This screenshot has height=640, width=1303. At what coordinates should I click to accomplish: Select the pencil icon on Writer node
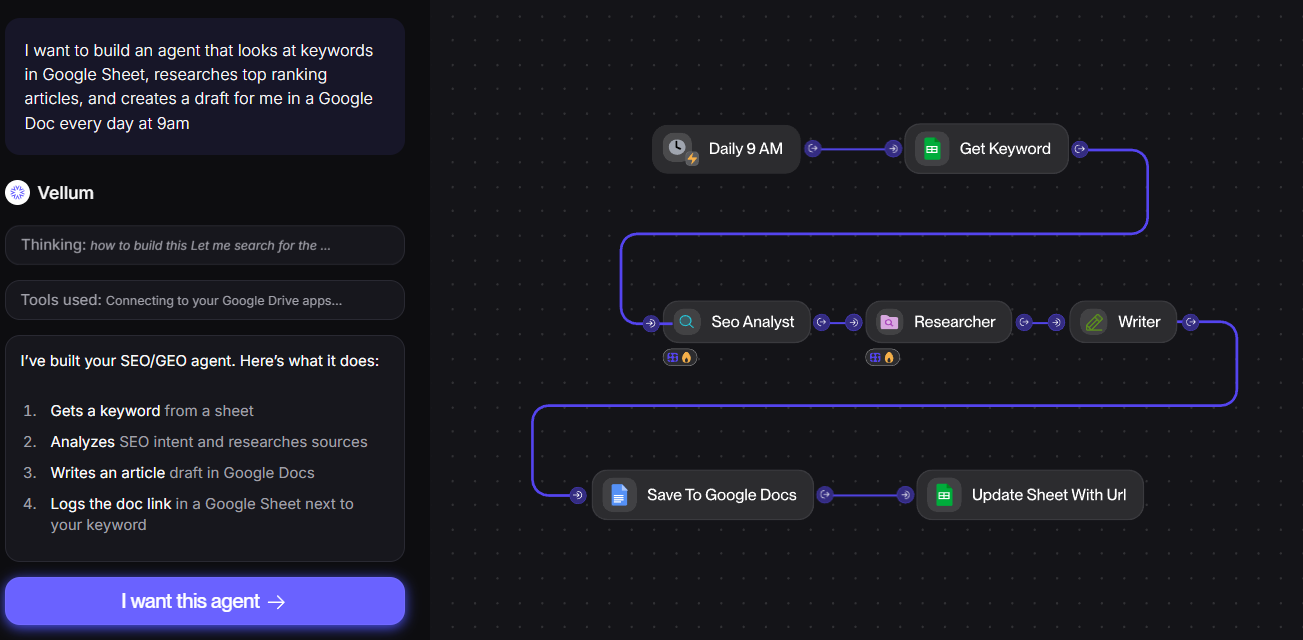coord(1094,322)
